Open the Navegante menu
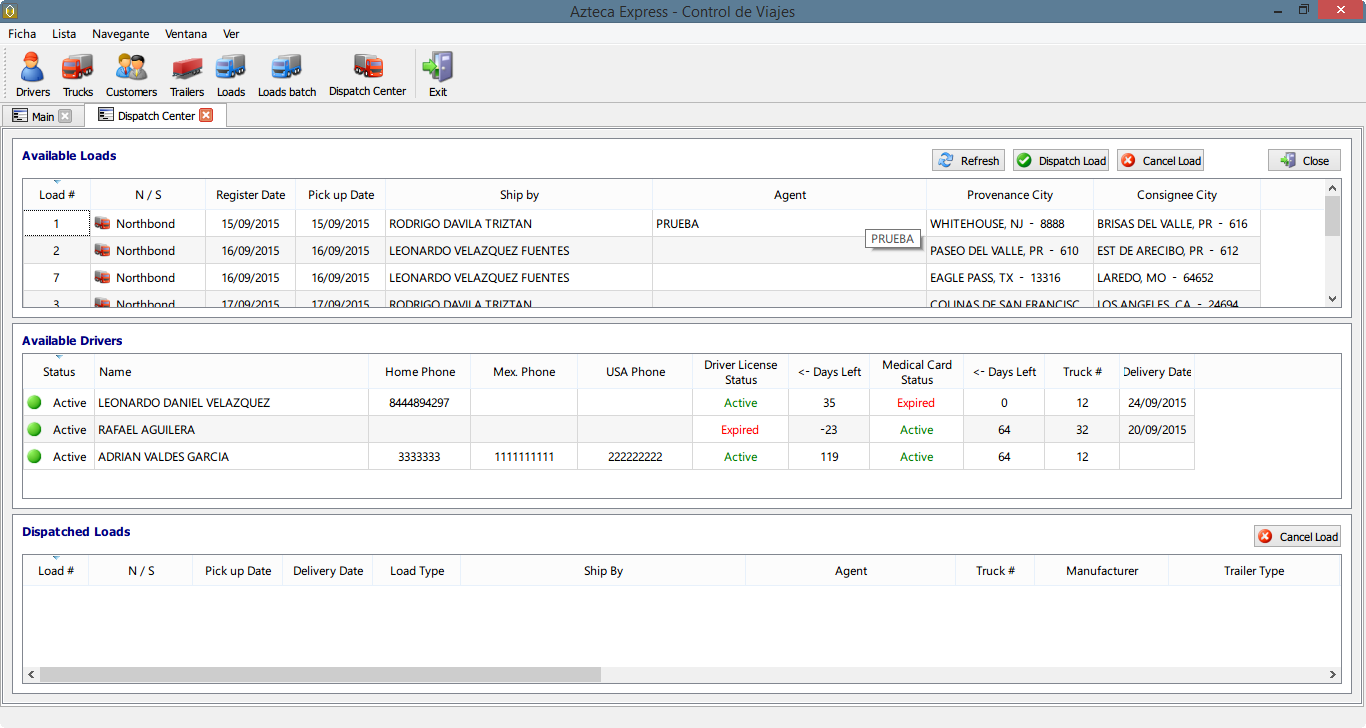The image size is (1366, 728). (x=120, y=34)
